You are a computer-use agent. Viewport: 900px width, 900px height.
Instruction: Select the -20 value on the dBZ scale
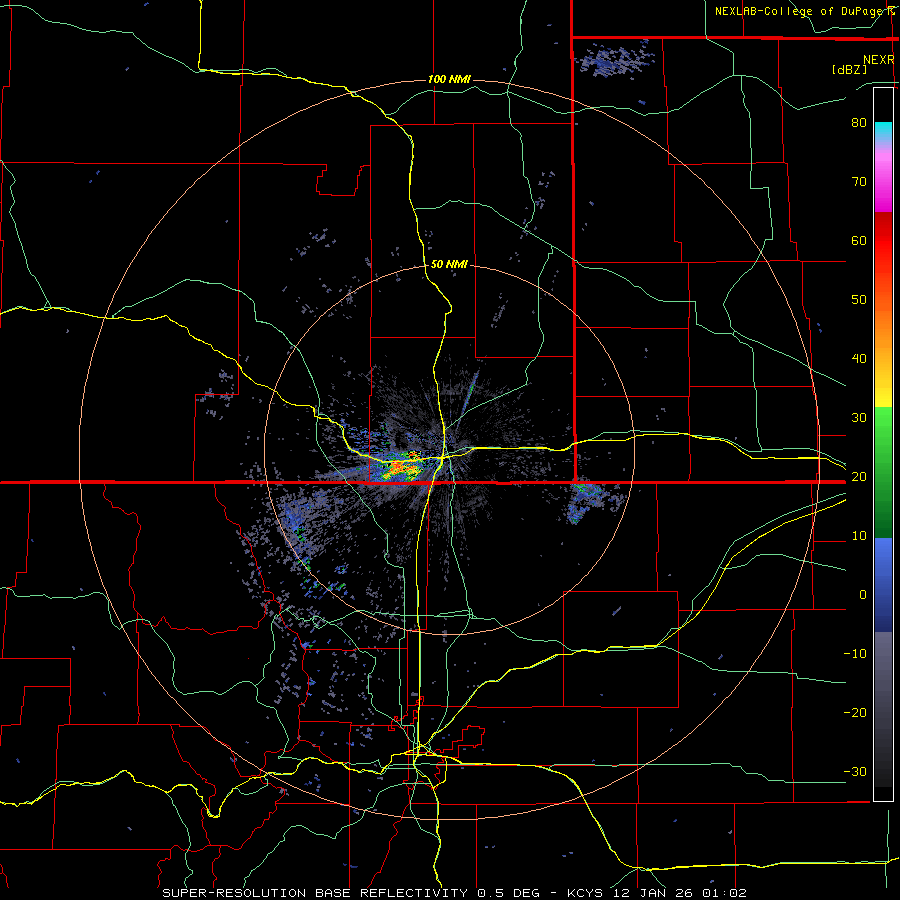pyautogui.click(x=855, y=713)
